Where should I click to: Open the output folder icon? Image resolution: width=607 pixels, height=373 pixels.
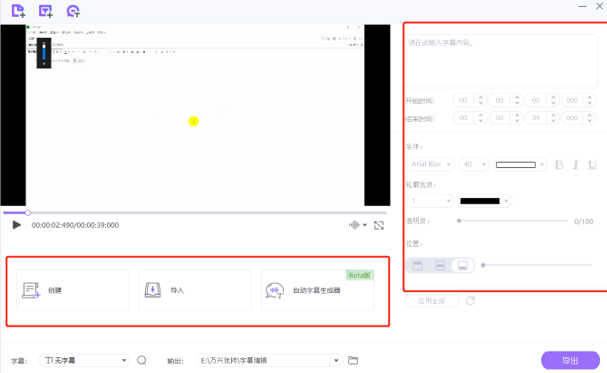tap(353, 360)
